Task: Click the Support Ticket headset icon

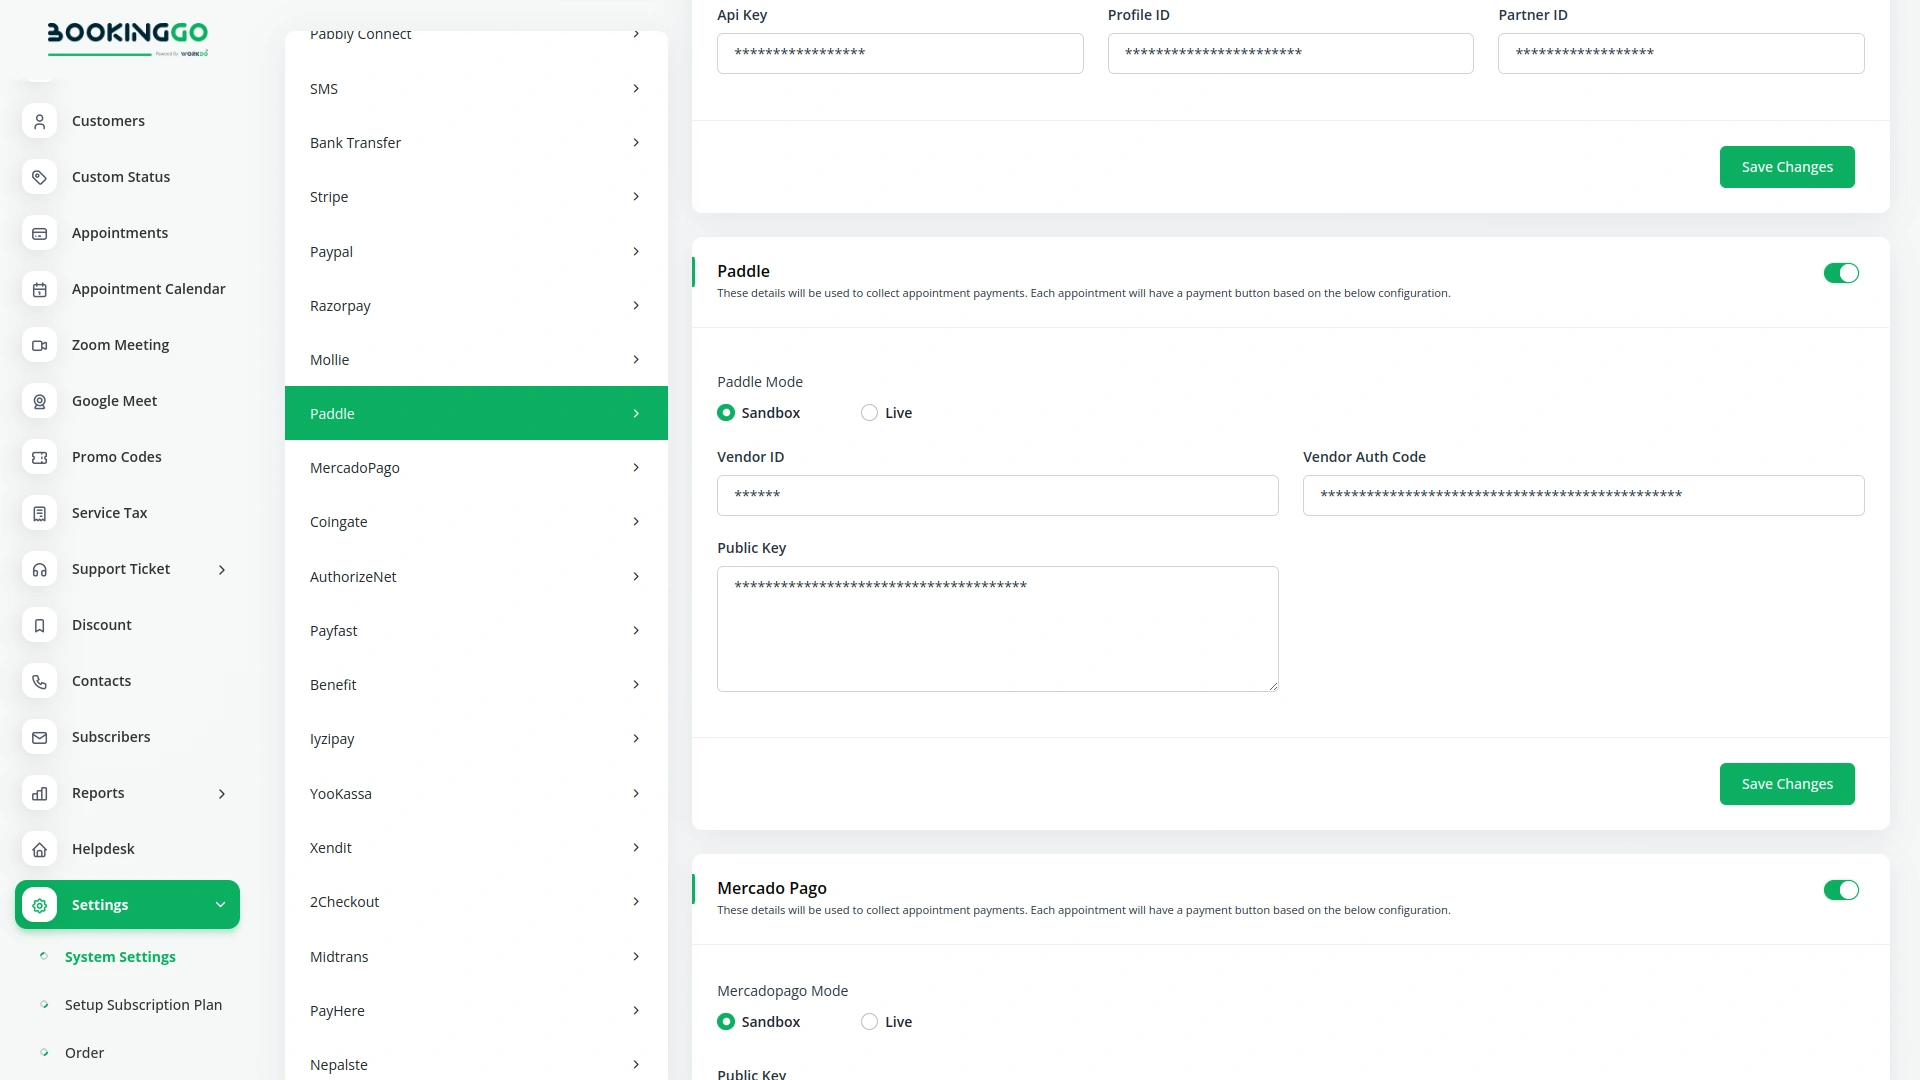Action: point(39,569)
